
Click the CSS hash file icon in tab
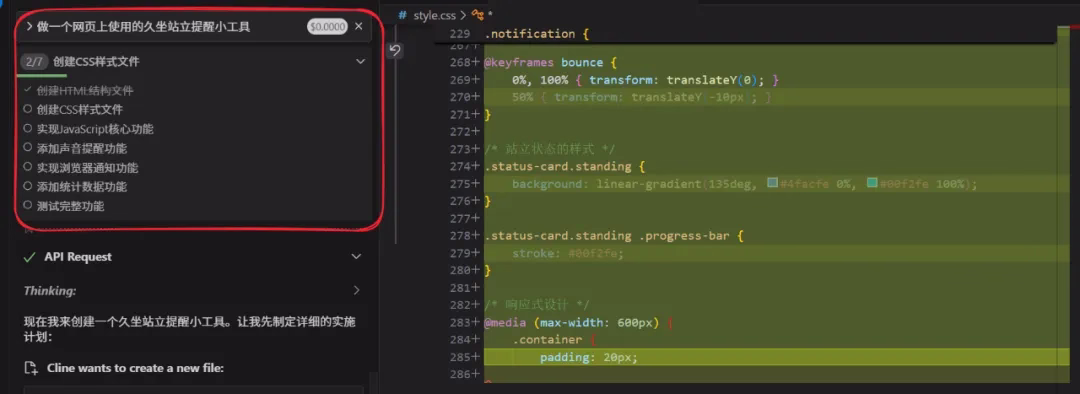tap(403, 14)
